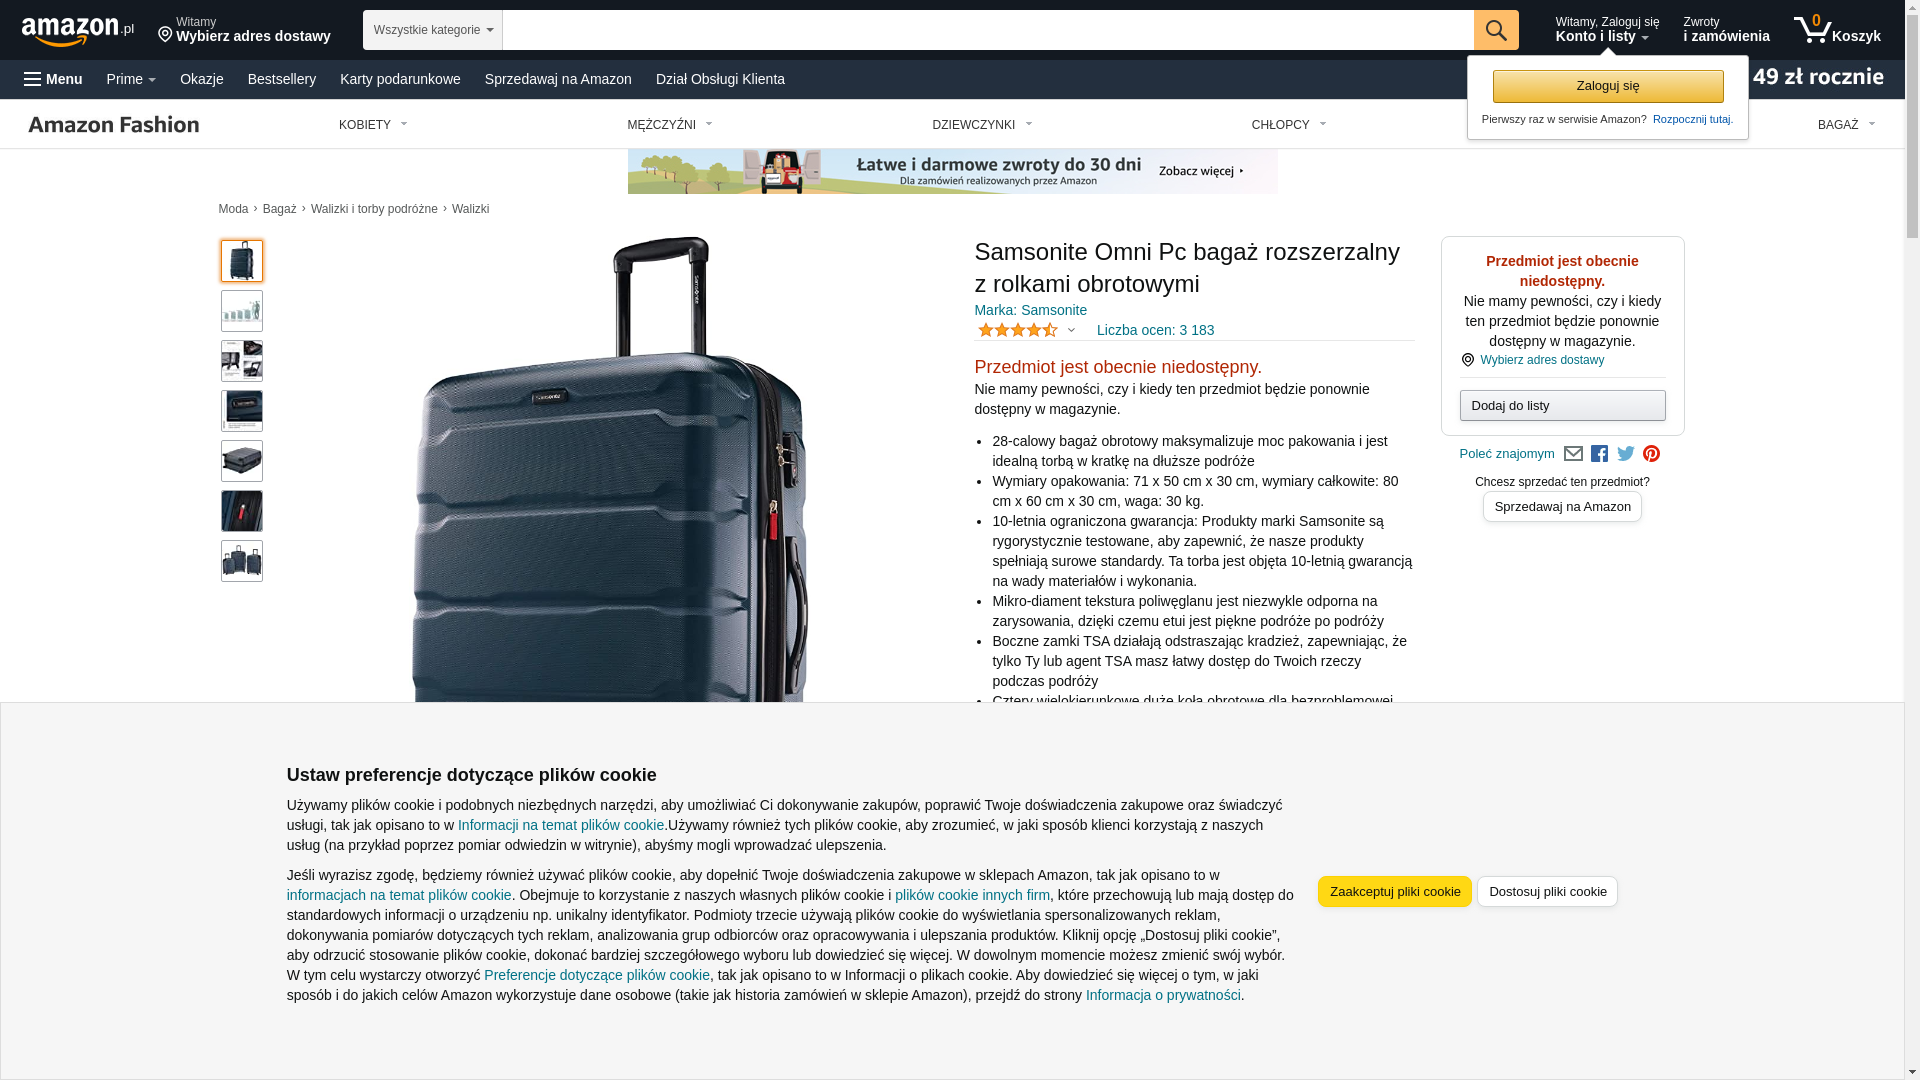Share product on Twitter icon
Image resolution: width=1920 pixels, height=1080 pixels.
point(1625,454)
